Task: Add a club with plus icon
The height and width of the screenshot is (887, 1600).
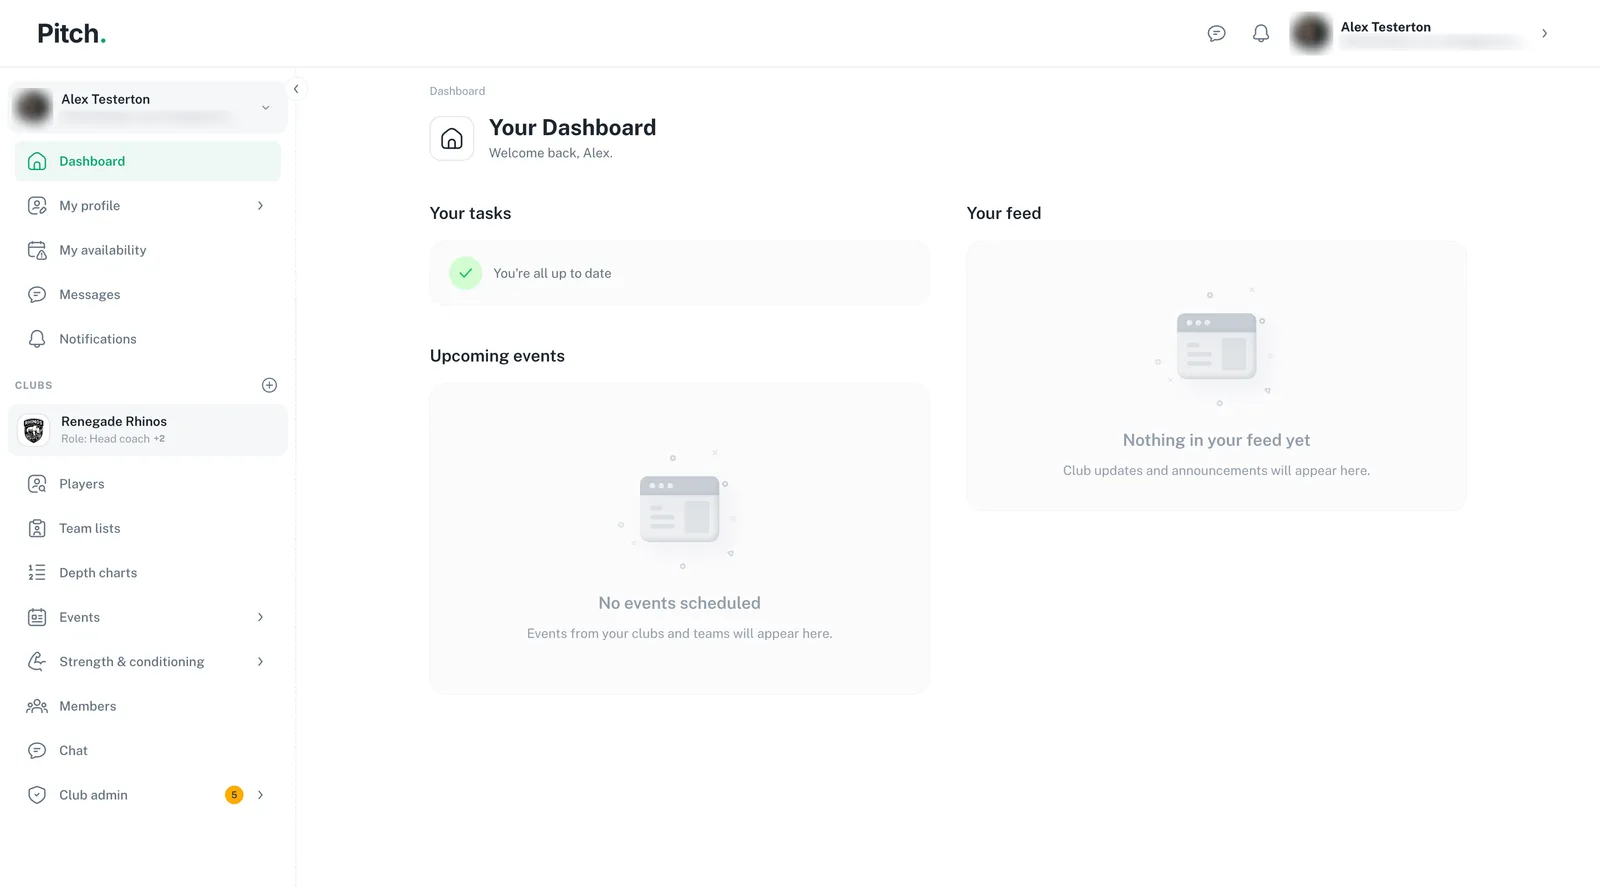Action: pos(269,385)
